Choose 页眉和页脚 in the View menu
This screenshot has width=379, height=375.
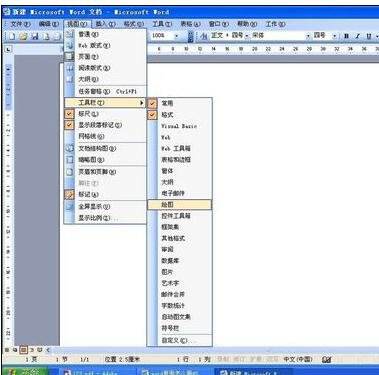tap(106, 172)
